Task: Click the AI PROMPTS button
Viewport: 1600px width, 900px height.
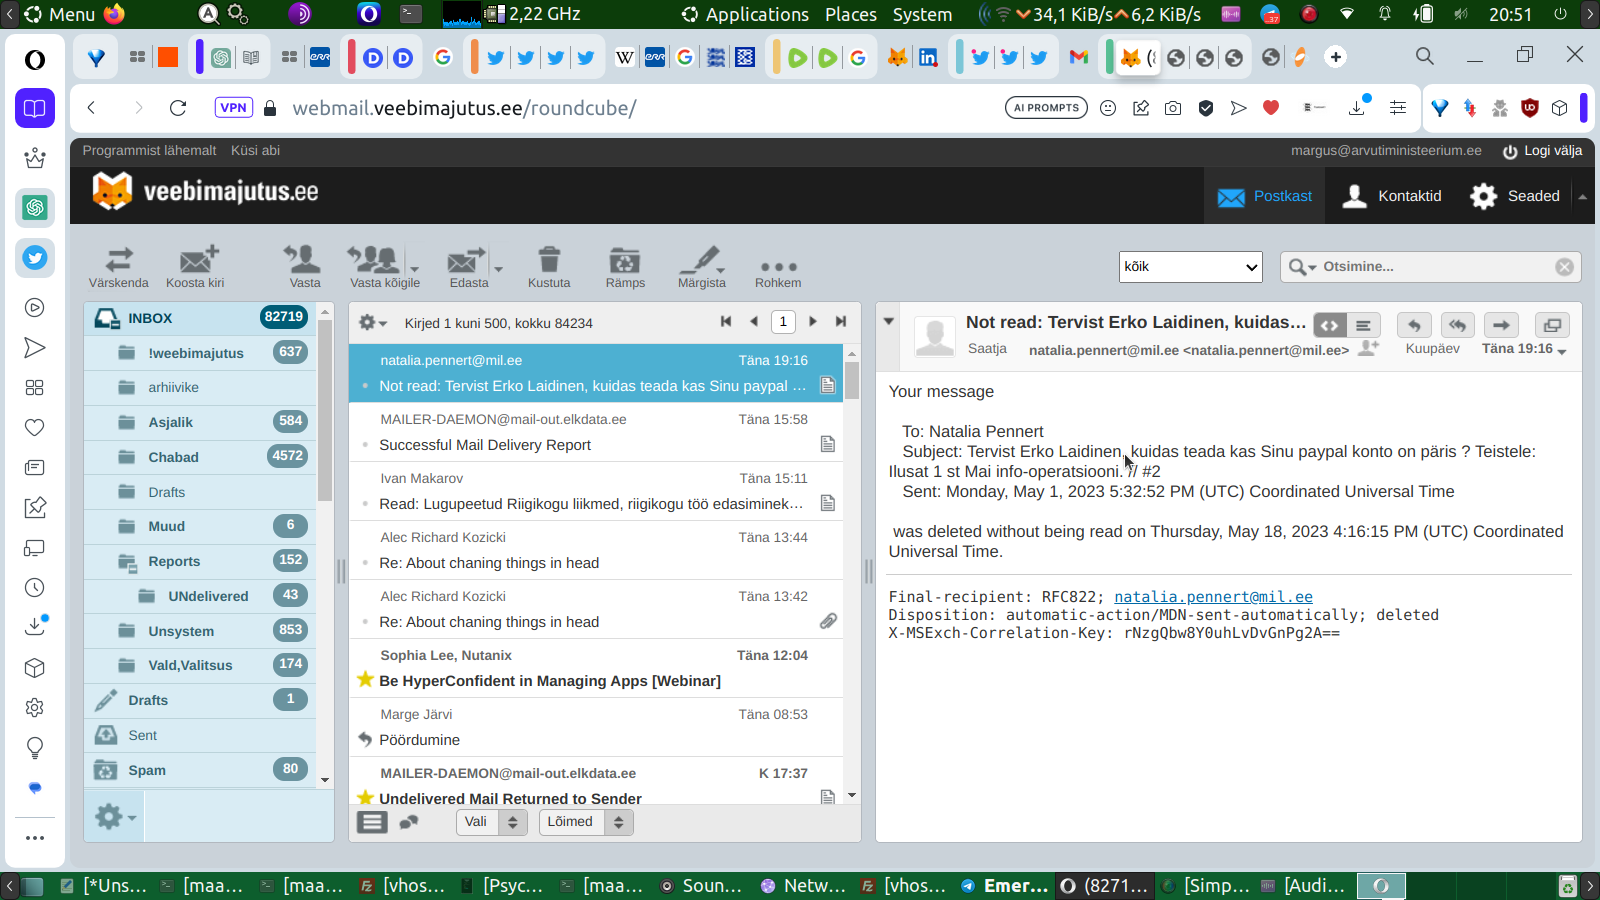Action: click(x=1046, y=108)
